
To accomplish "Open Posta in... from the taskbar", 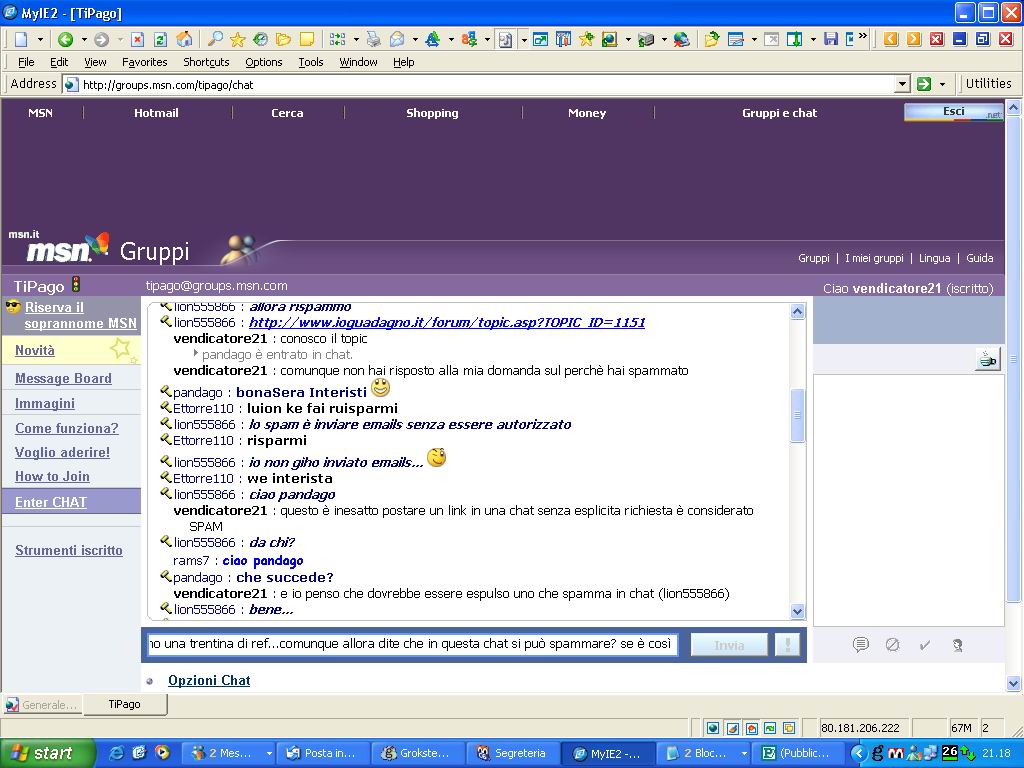I will [x=323, y=753].
